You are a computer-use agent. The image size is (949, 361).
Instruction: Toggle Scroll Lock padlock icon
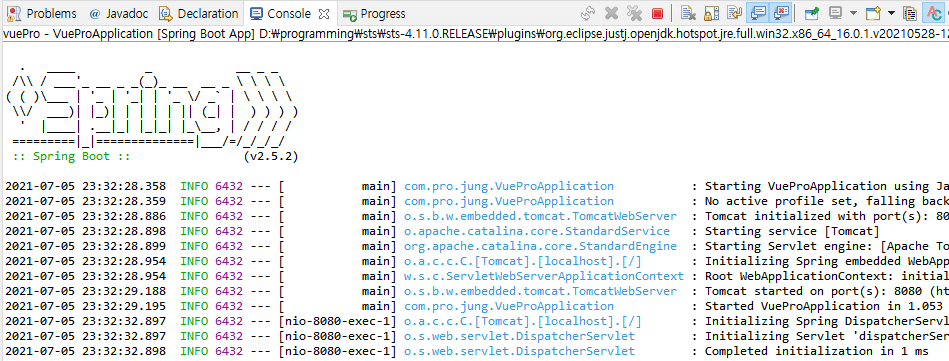[x=711, y=13]
